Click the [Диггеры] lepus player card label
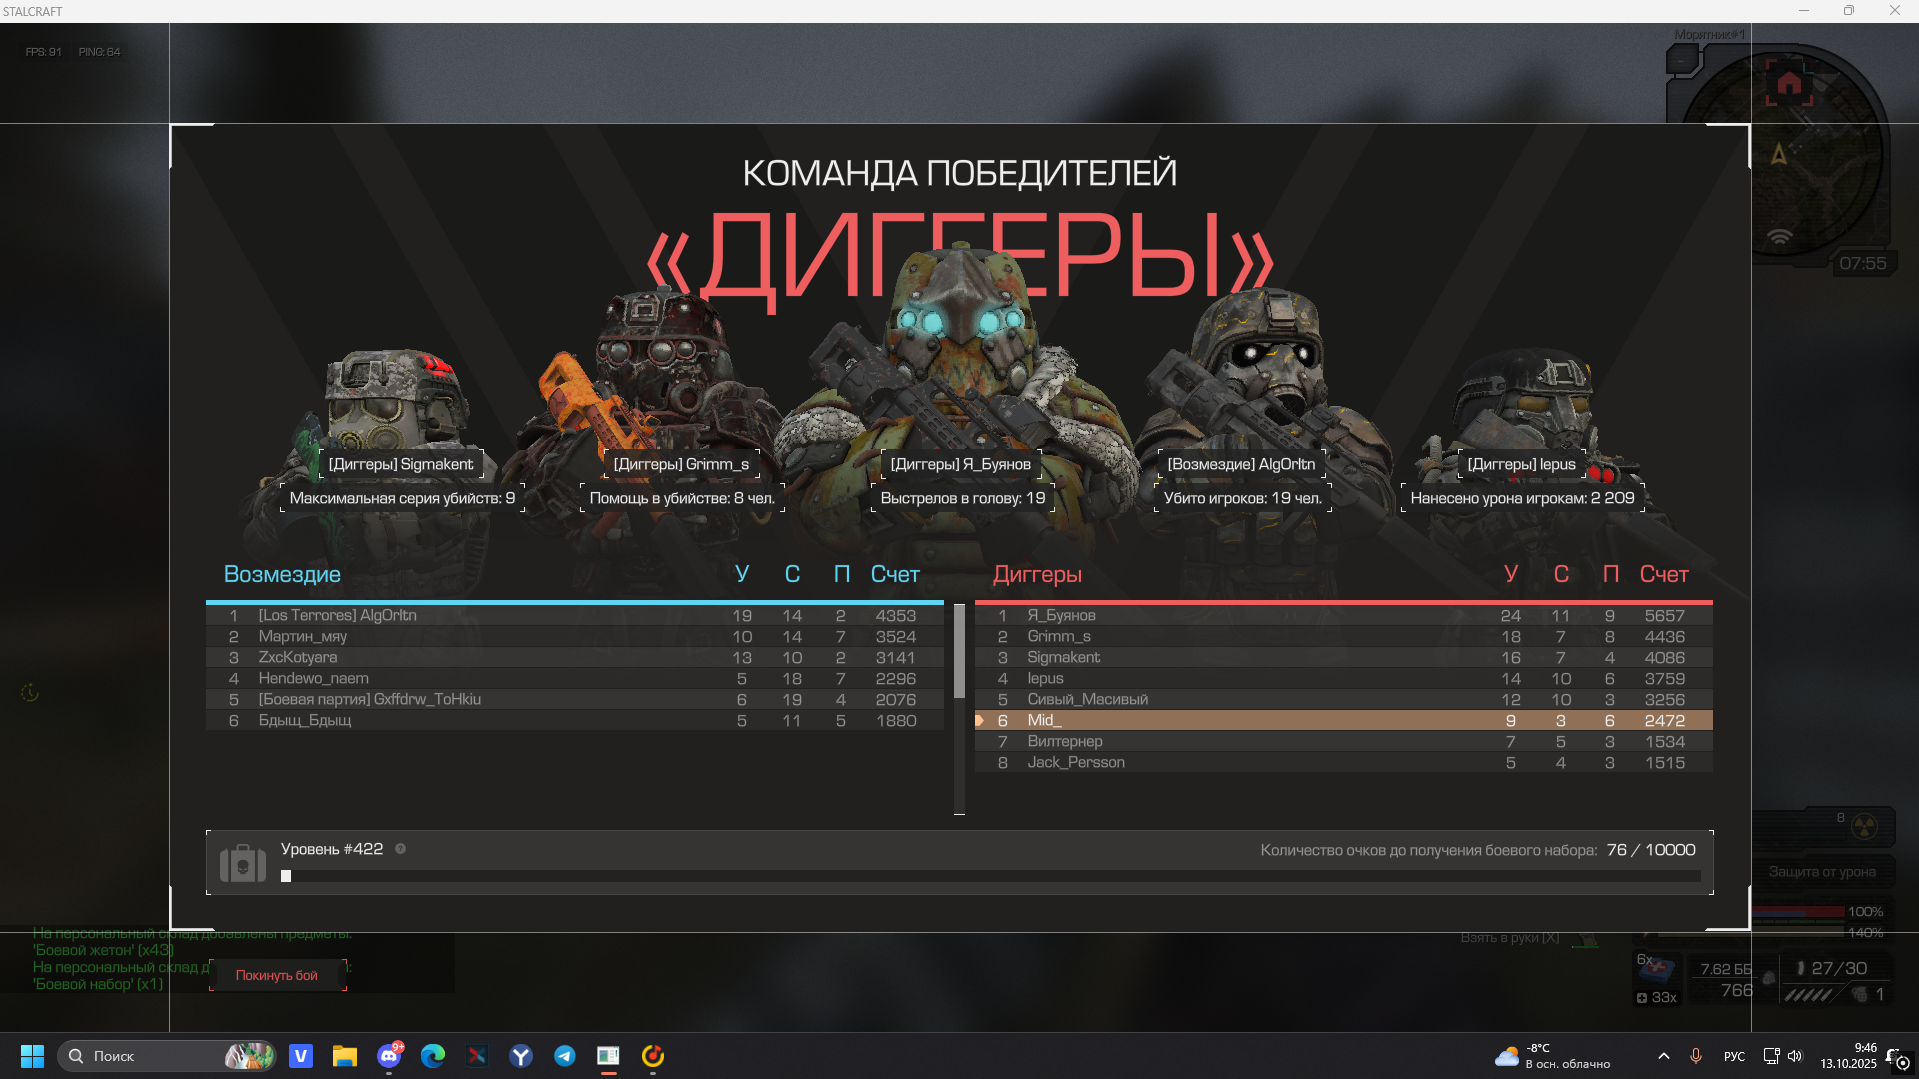Viewport: 1919px width, 1079px height. 1521,464
